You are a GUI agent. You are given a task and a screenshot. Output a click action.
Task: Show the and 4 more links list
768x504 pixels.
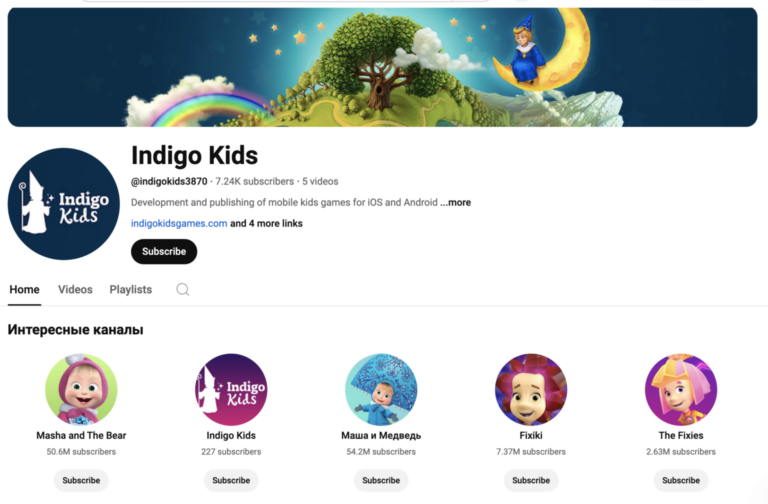point(266,223)
